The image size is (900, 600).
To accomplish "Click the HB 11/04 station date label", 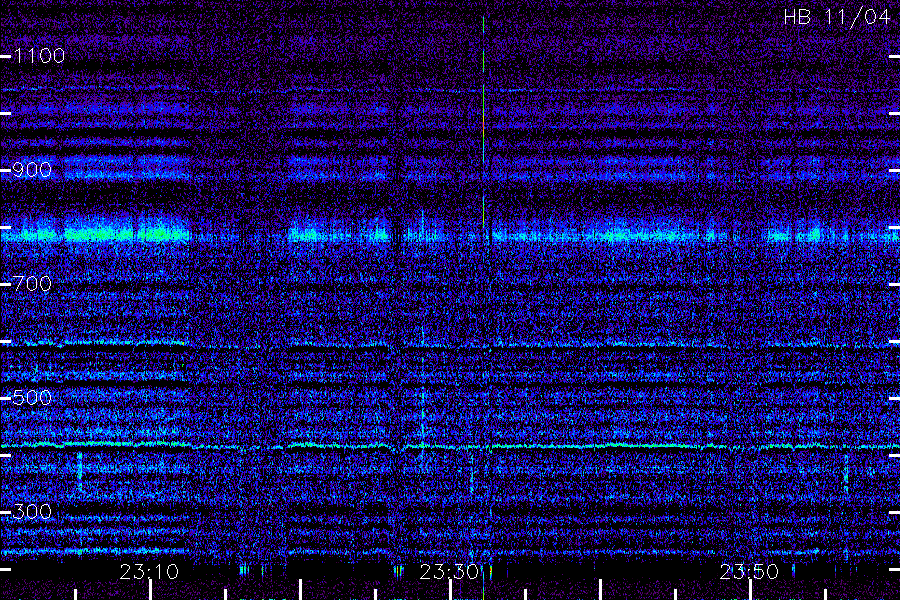I will tap(836, 17).
